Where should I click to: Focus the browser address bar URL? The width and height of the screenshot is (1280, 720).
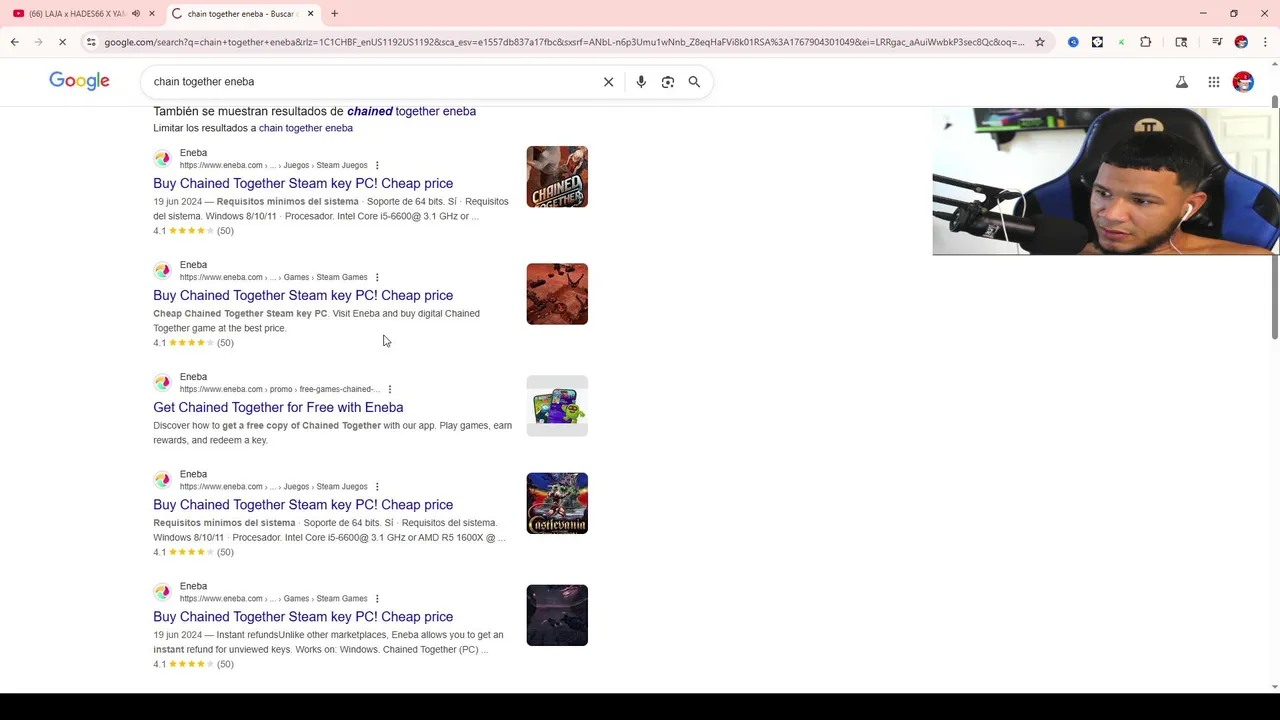(x=564, y=42)
